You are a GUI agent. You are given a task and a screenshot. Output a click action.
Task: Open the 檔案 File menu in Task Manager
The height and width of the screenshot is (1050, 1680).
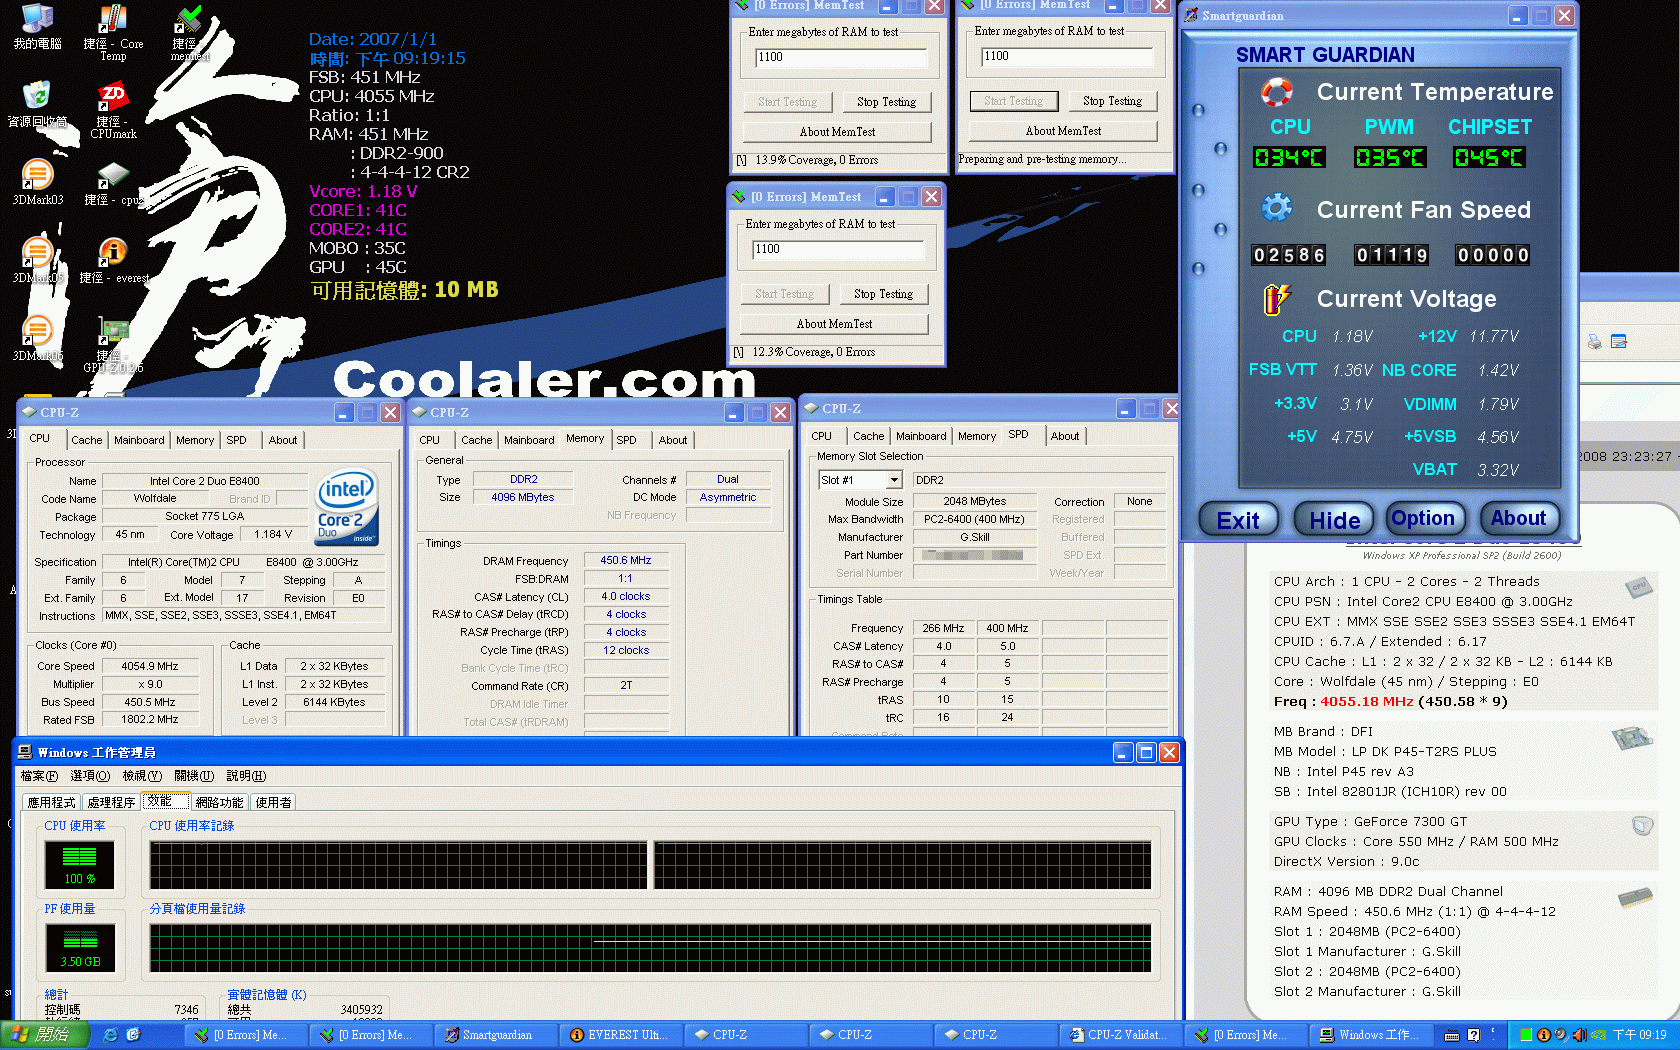[x=39, y=776]
